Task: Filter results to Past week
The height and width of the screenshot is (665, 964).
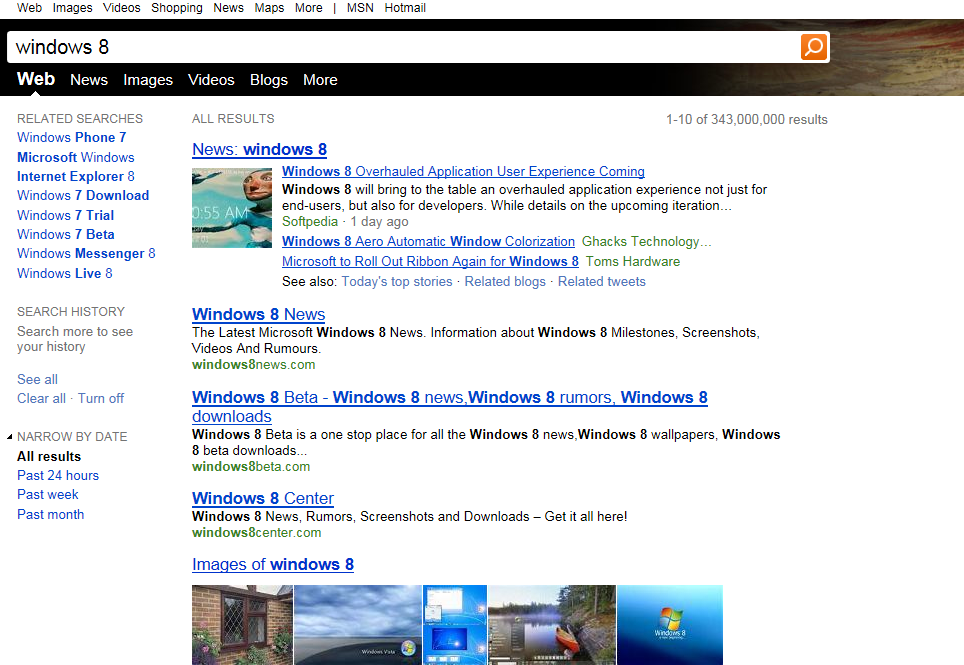Action: (48, 495)
